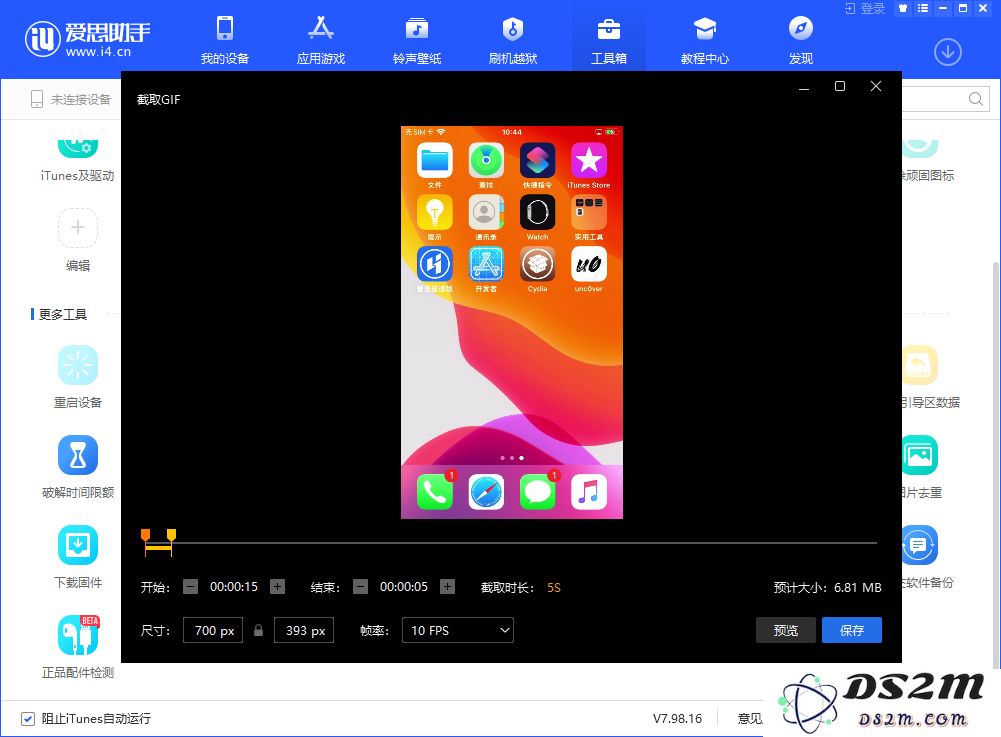The image size is (1001, 737).
Task: Toggle 阻止iTunes自动运行 checkbox
Action: pos(27,718)
